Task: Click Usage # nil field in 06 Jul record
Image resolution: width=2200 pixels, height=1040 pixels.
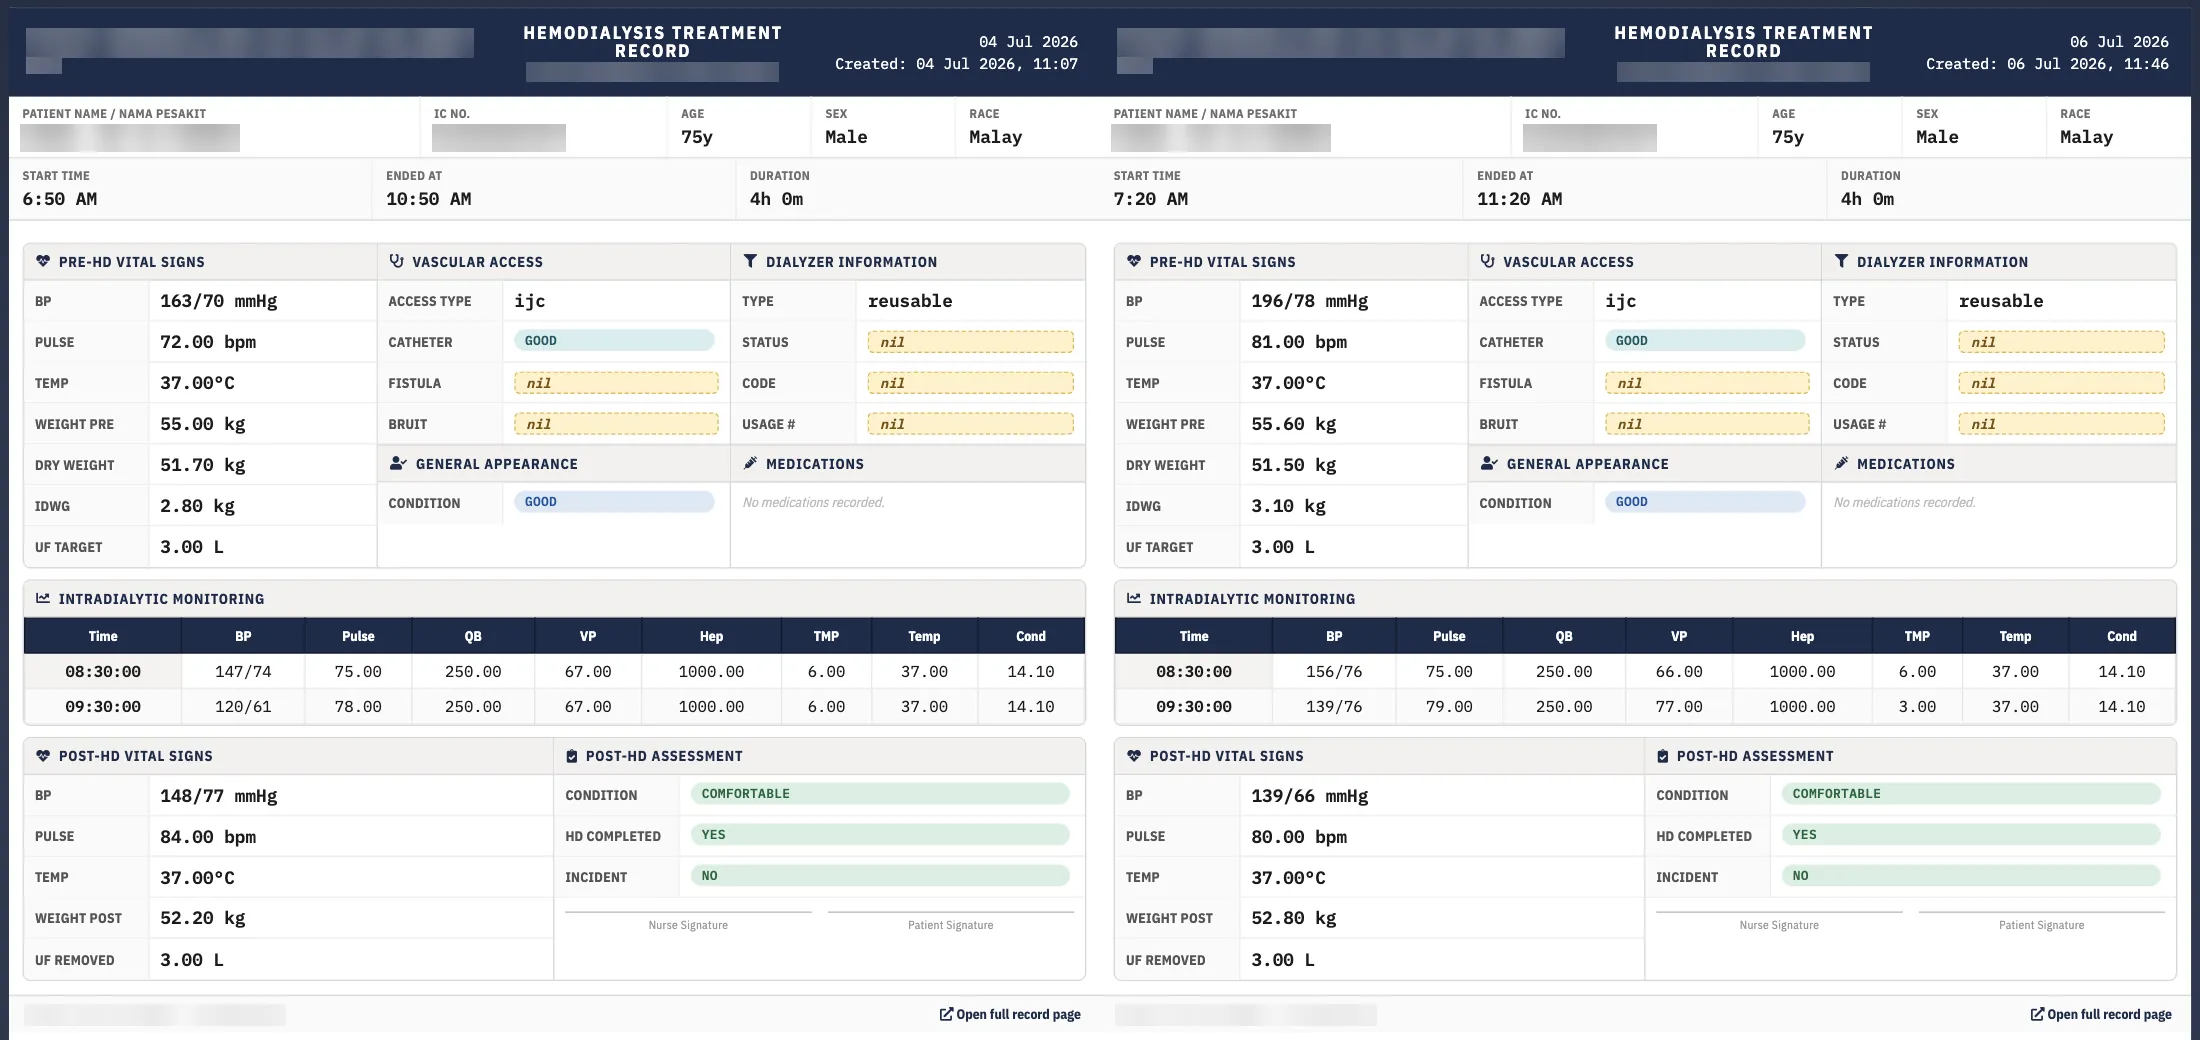Action: [2061, 424]
